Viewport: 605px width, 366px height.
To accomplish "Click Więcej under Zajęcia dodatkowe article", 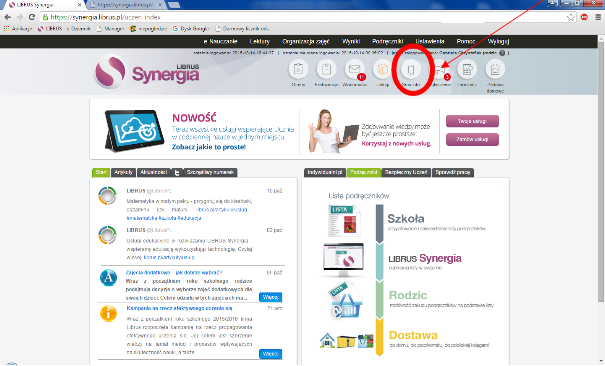I will tap(270, 297).
